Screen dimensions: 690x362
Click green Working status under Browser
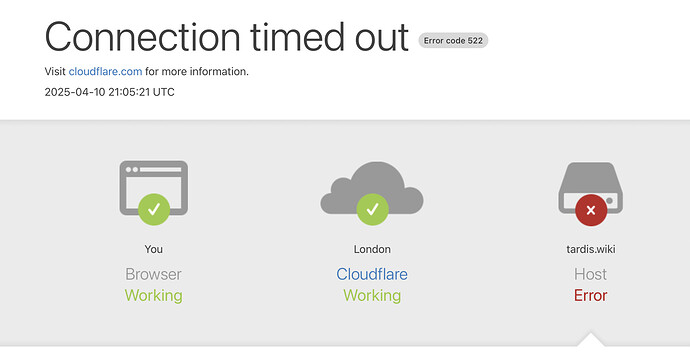pos(154,295)
